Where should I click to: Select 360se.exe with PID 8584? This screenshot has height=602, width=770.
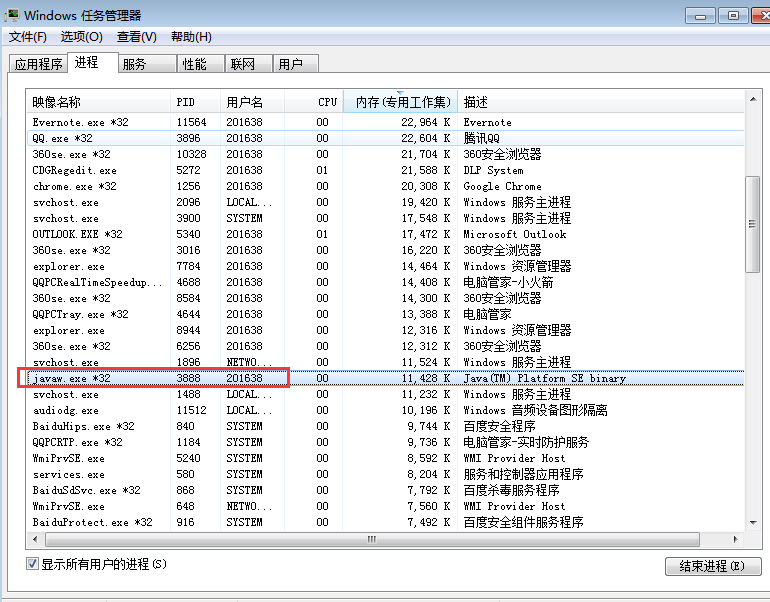coord(385,298)
